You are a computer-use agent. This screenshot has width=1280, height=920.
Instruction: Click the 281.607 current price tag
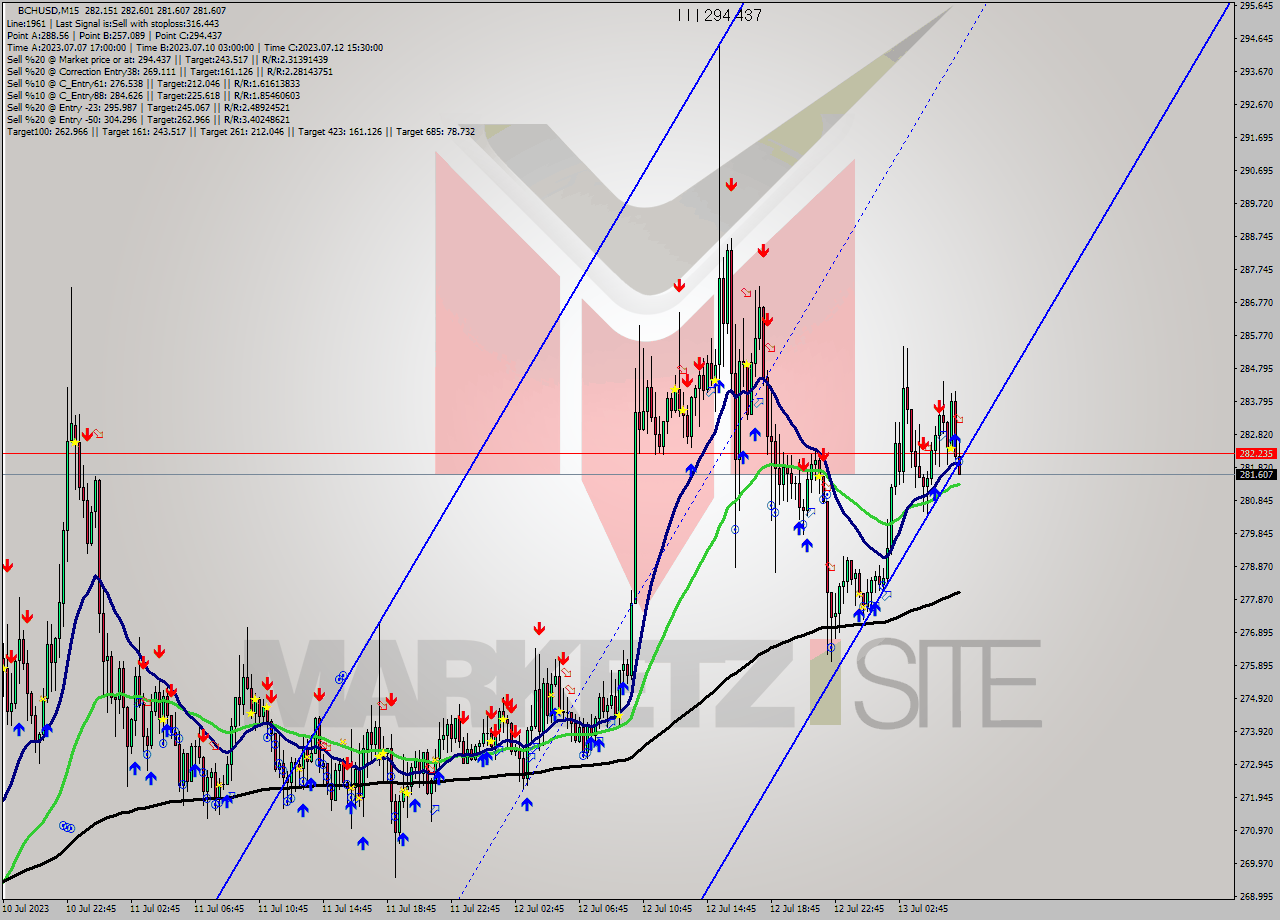1257,474
